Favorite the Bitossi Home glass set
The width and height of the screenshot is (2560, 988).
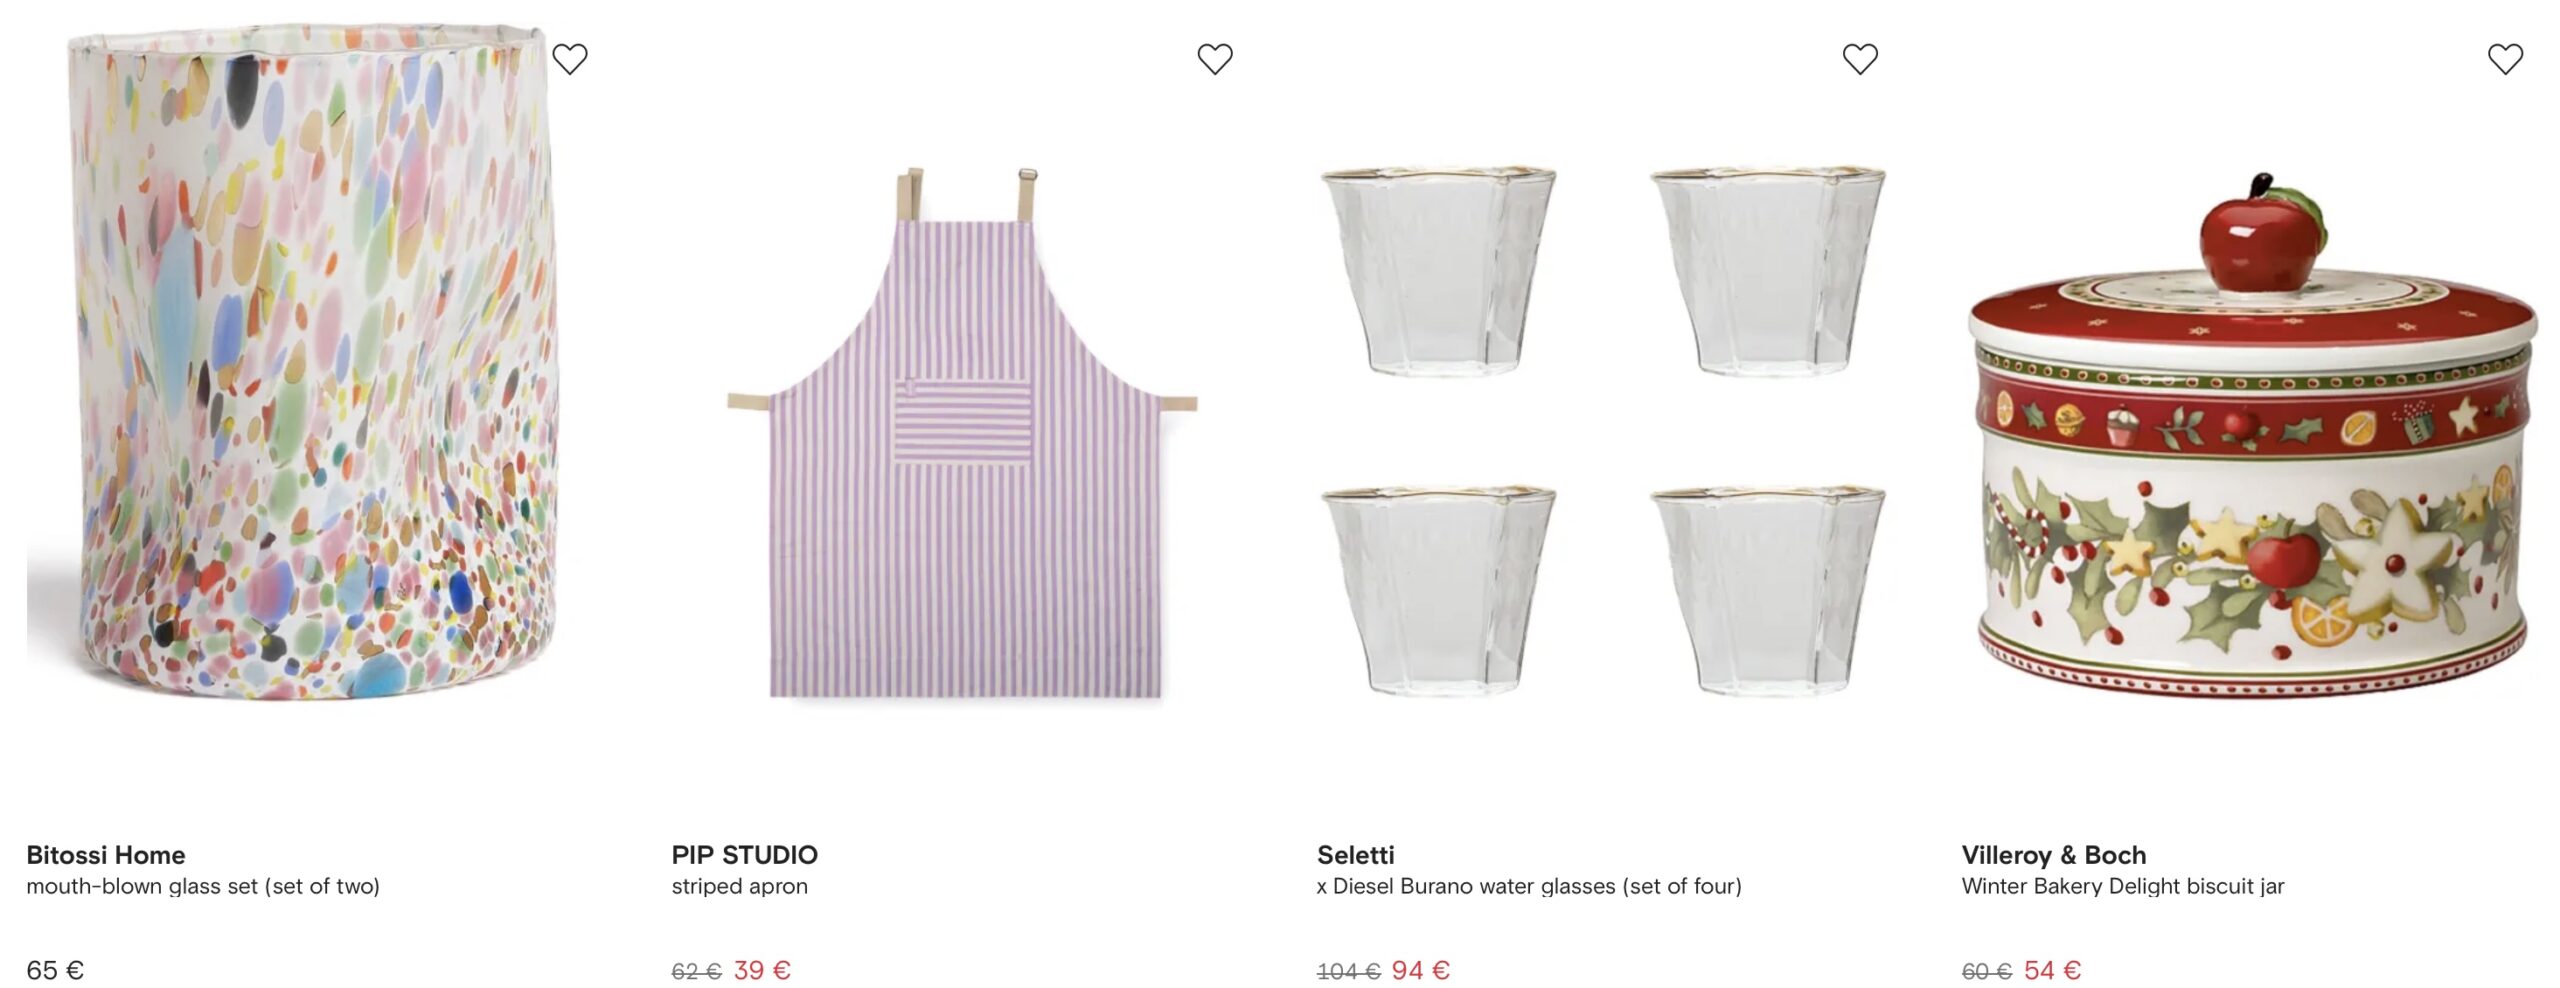click(x=570, y=59)
